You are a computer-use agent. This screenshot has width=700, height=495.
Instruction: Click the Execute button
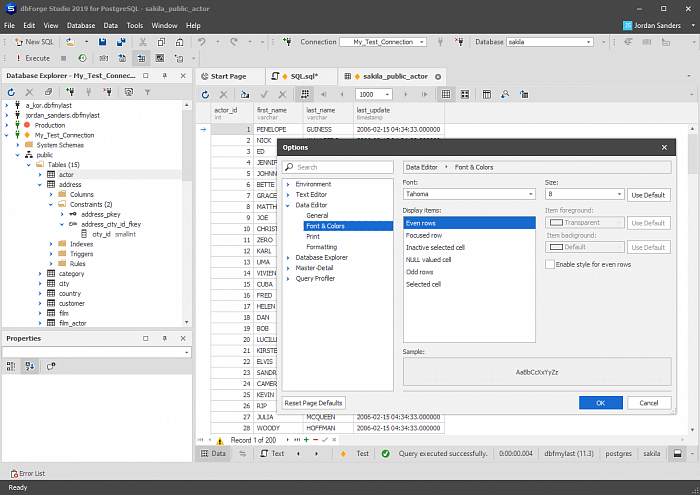33,58
